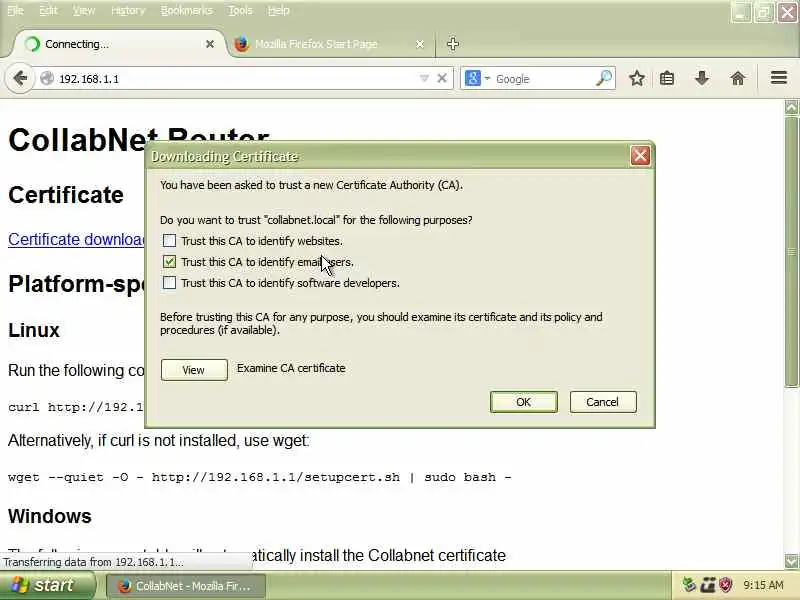
Task: Open the Tools menu
Action: (x=240, y=10)
